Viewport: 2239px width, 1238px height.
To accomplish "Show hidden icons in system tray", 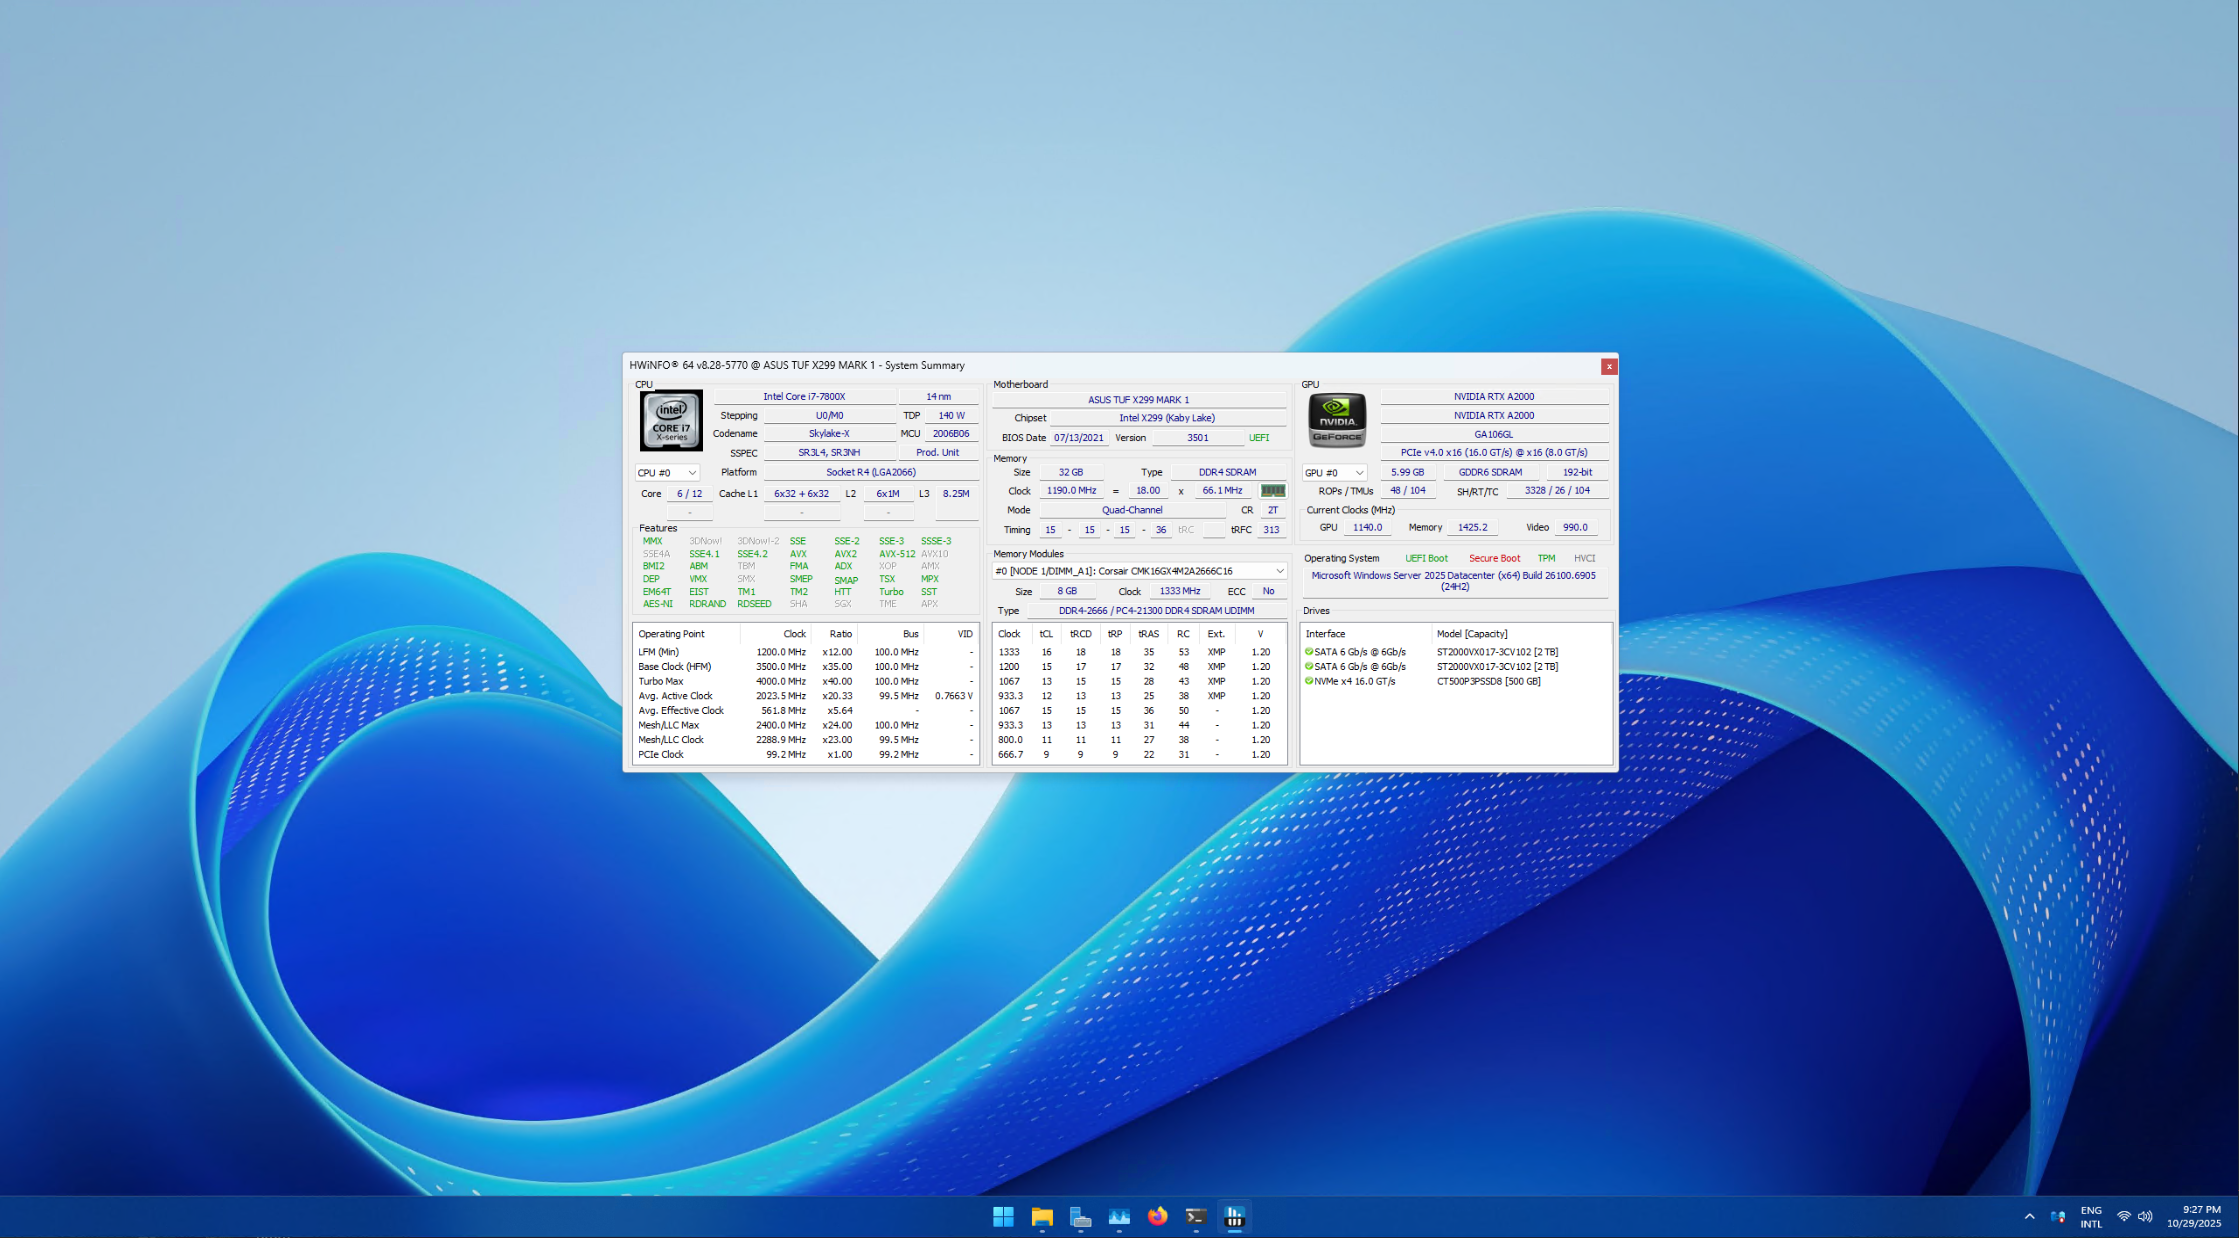I will 2029,1217.
